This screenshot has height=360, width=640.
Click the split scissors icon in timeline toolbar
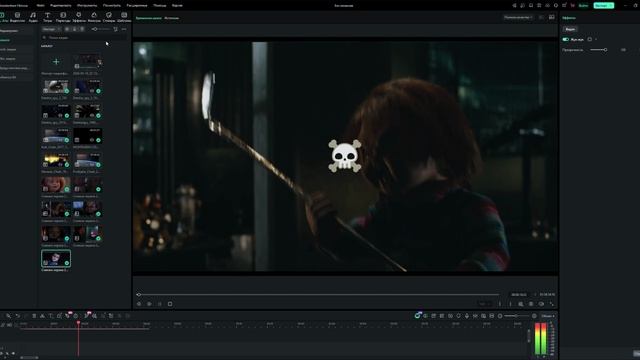(x=42, y=316)
